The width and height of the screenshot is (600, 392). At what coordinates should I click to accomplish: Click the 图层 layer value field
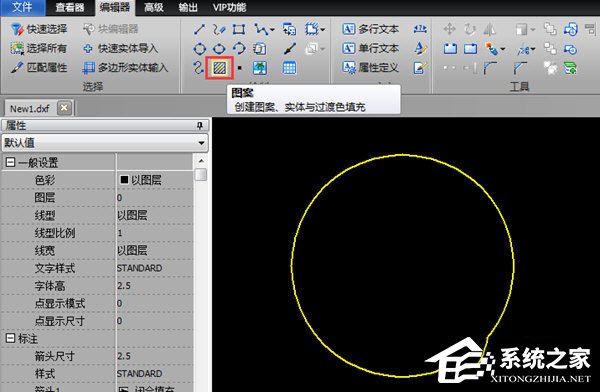(154, 198)
